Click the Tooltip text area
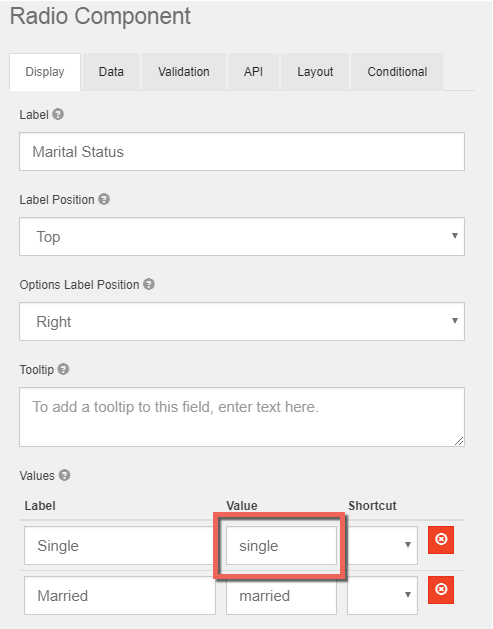493x629 pixels. 242,417
